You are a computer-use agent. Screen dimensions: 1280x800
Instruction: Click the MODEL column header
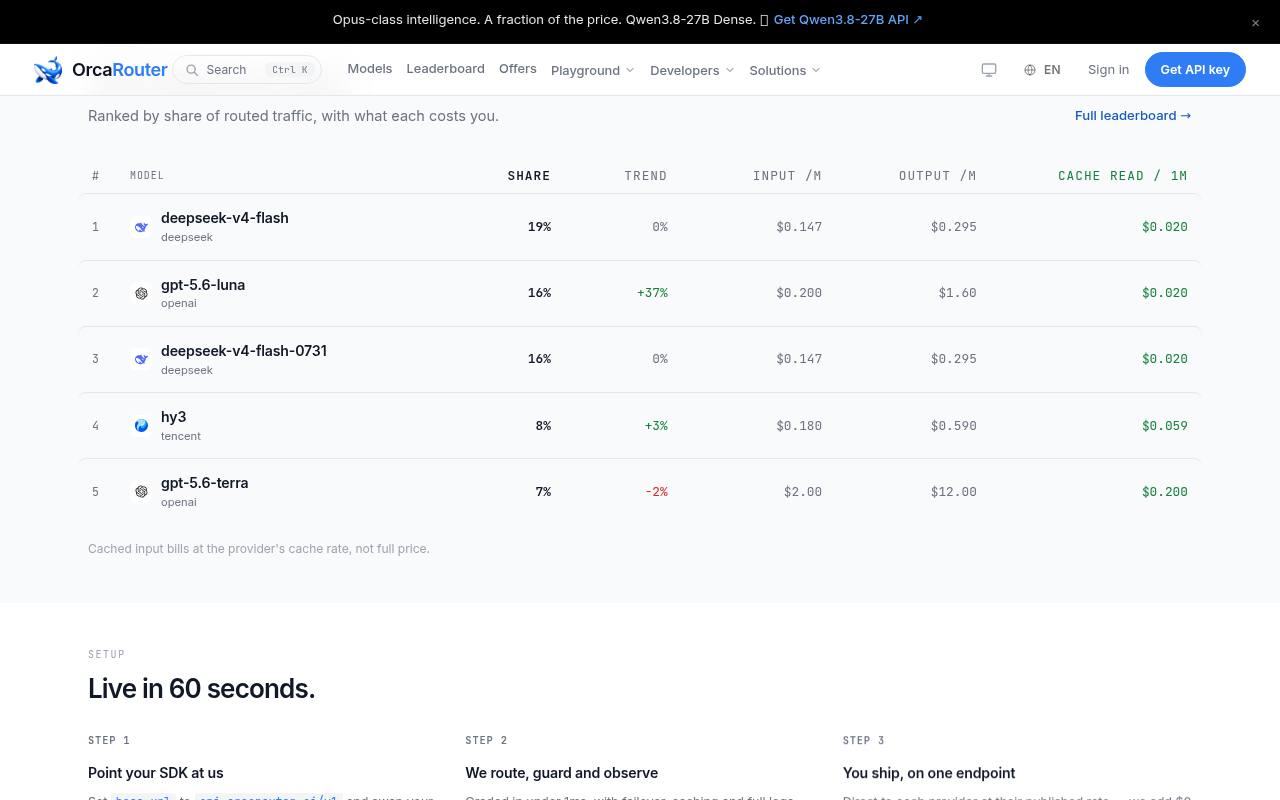pos(147,176)
